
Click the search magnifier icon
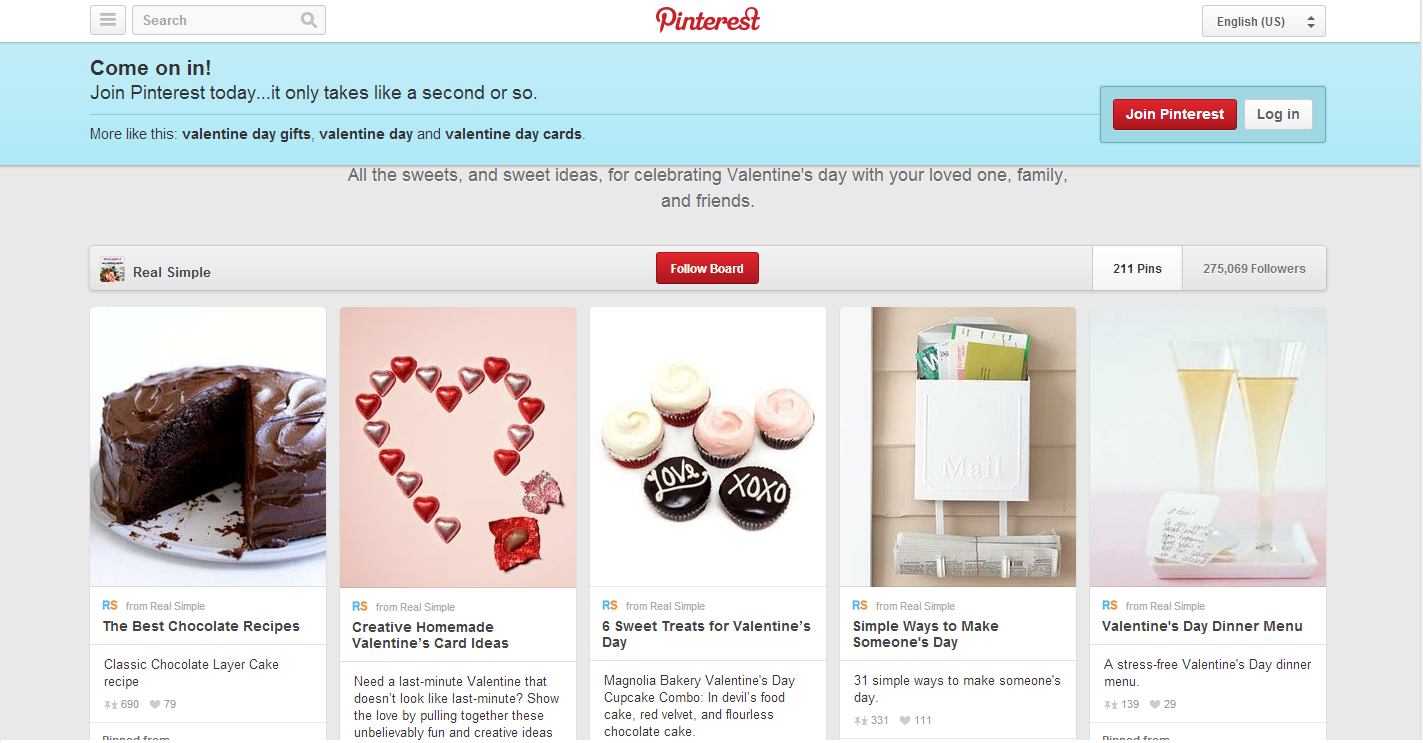point(309,20)
